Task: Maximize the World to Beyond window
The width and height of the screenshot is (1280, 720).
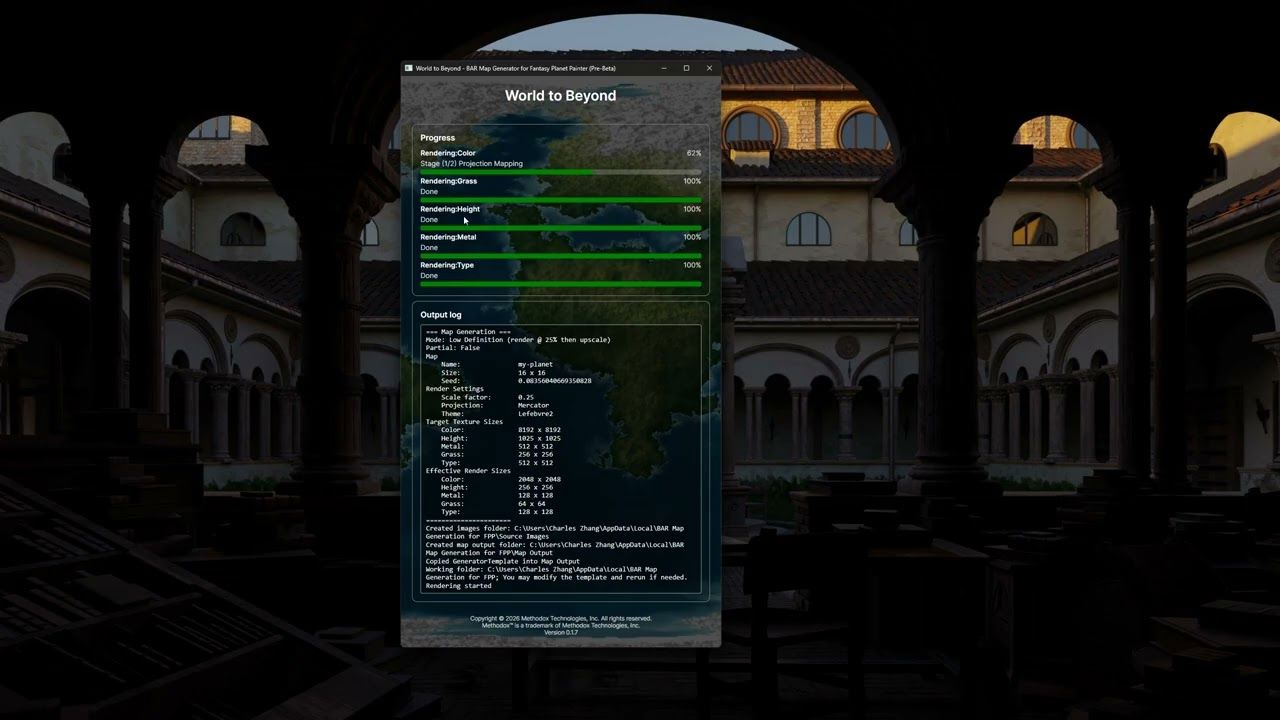Action: click(686, 68)
